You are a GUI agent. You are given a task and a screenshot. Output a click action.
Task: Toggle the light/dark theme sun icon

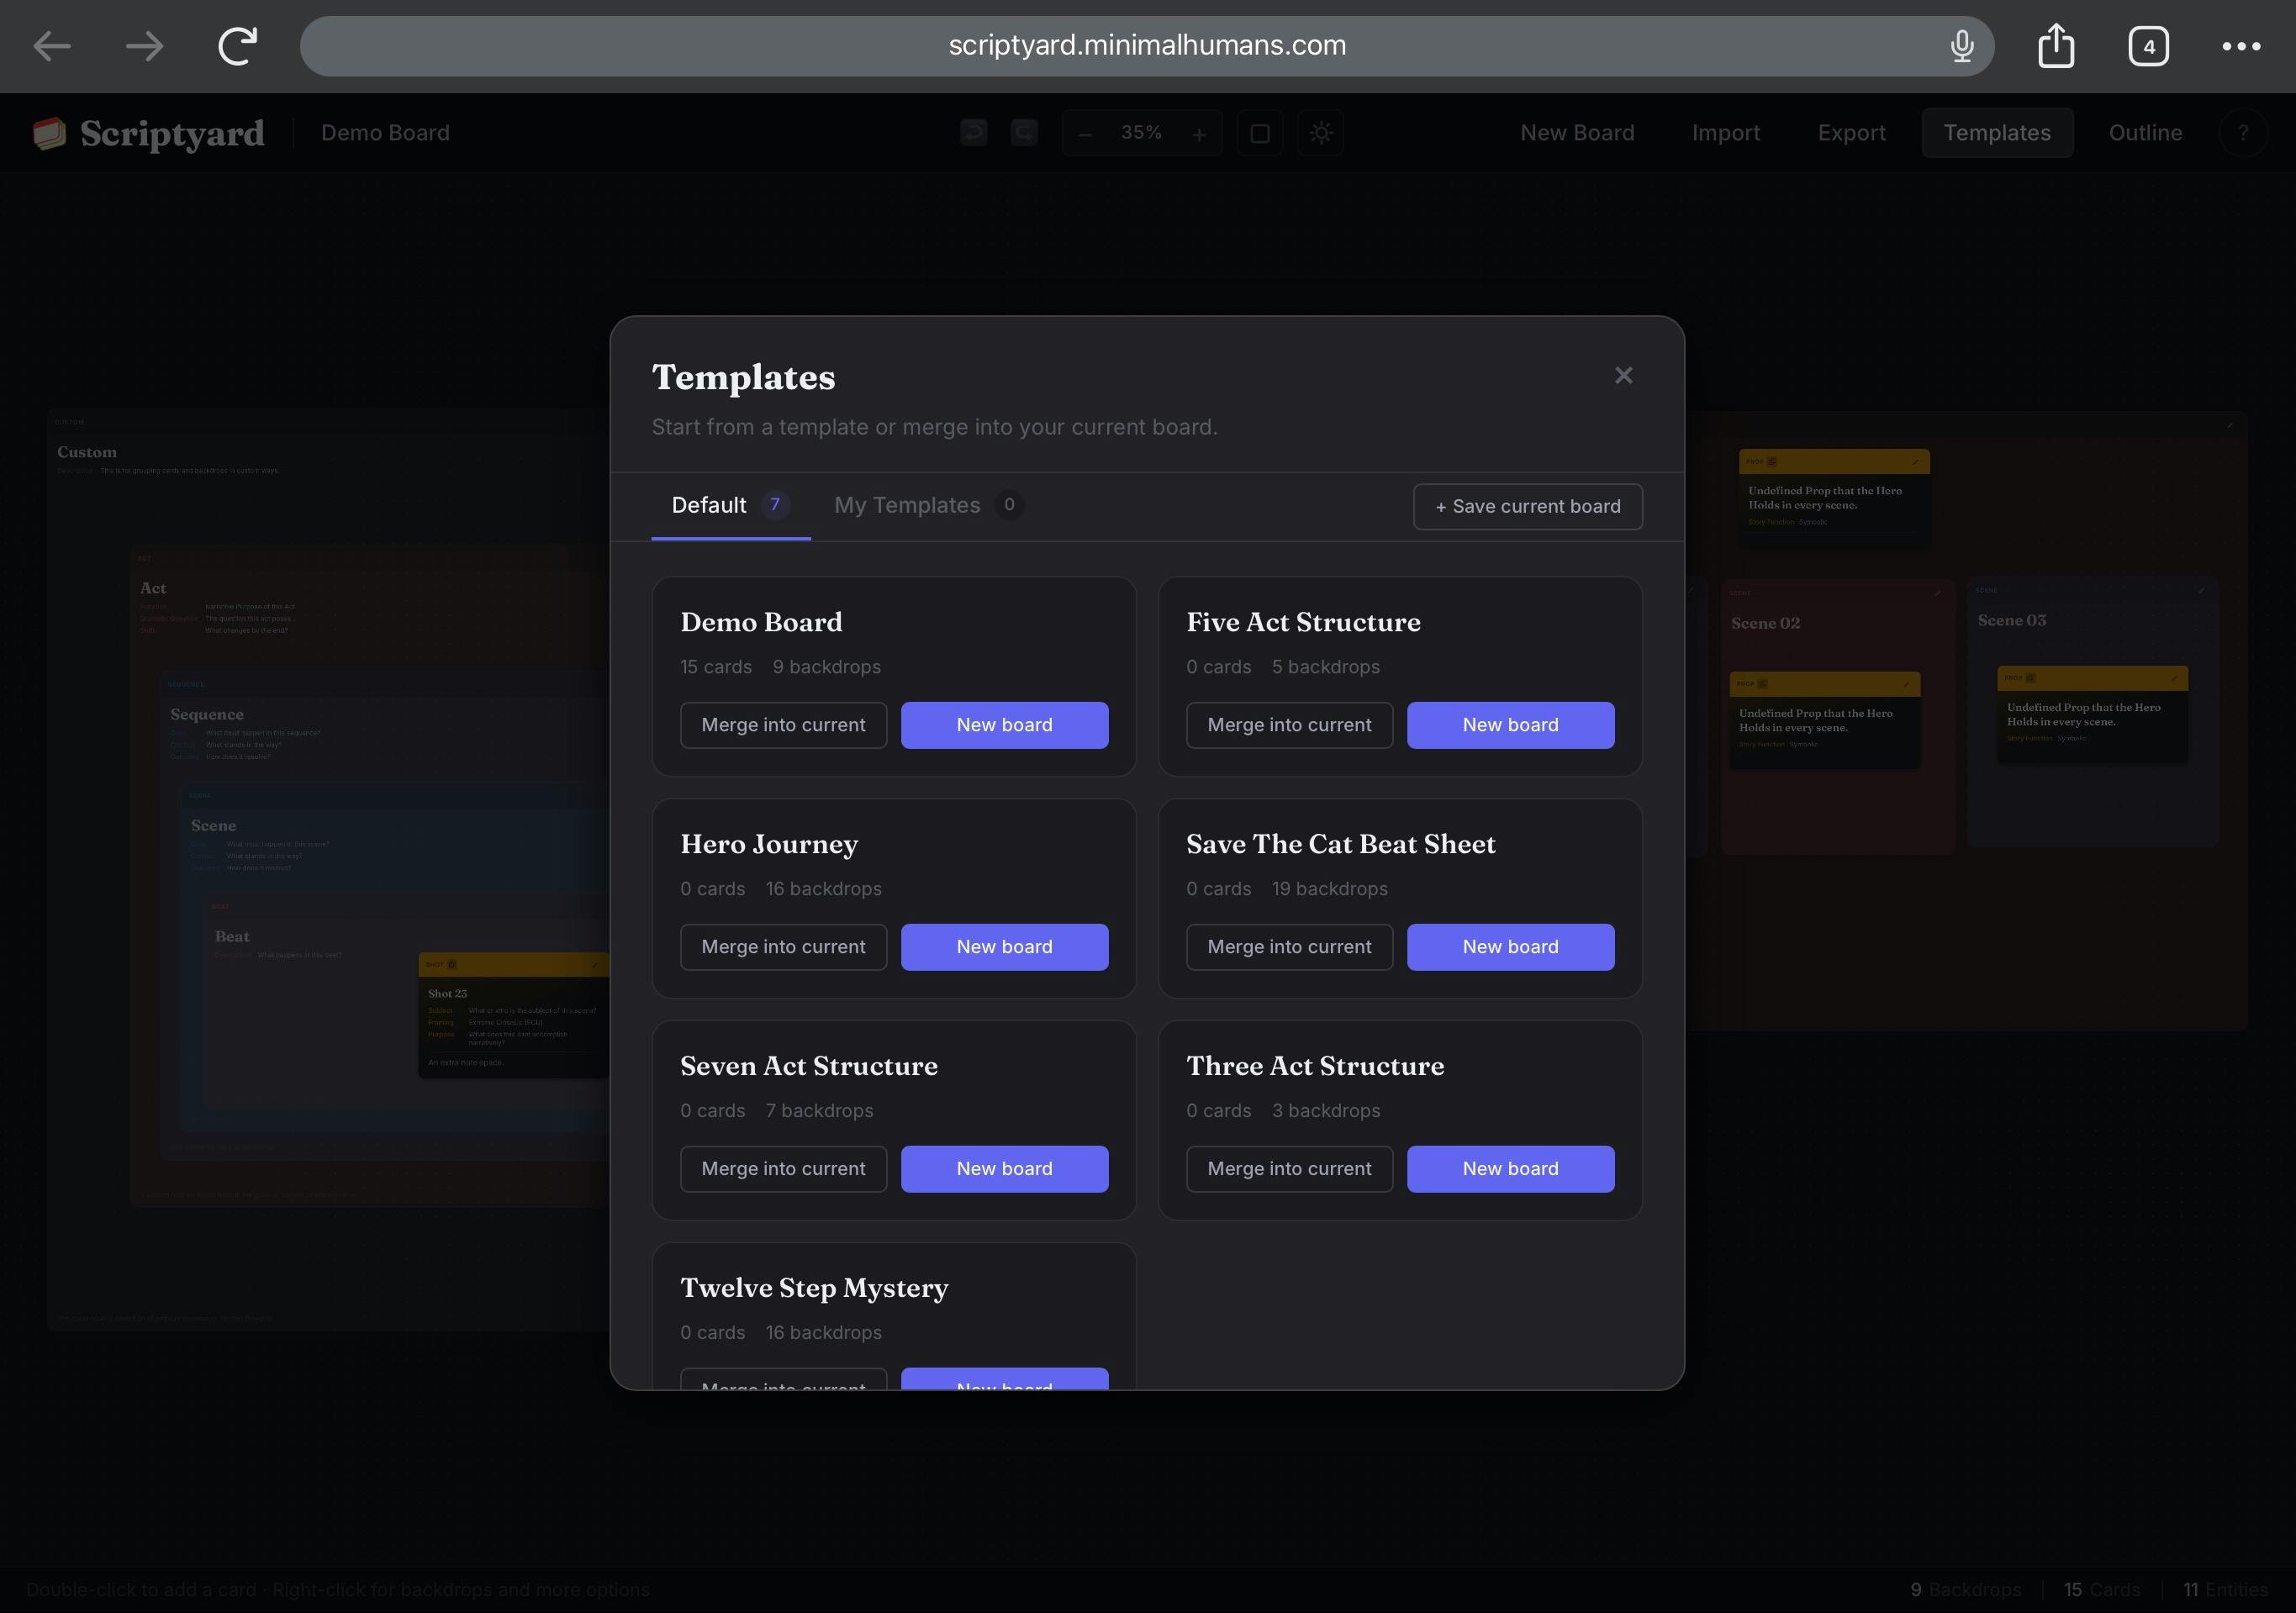click(x=1321, y=133)
